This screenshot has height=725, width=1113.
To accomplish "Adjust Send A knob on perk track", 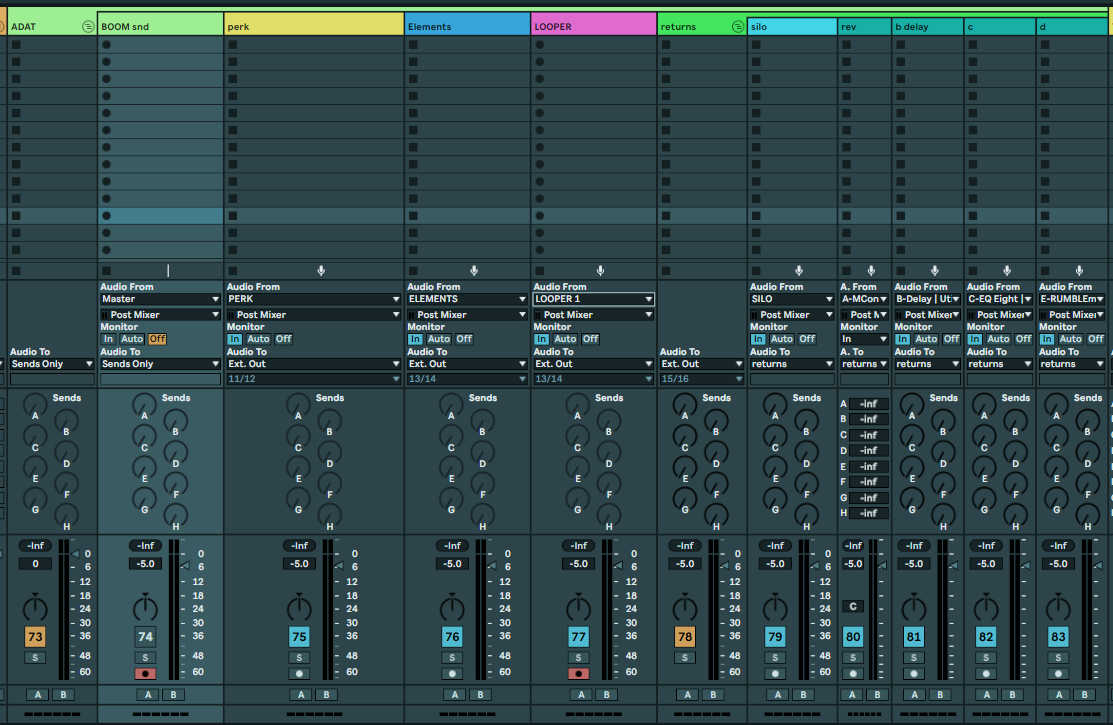I will pos(297,406).
